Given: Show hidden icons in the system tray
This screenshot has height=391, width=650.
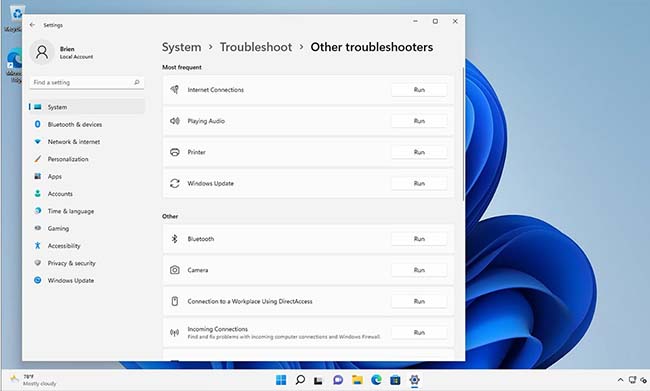Looking at the screenshot, I should 620,380.
